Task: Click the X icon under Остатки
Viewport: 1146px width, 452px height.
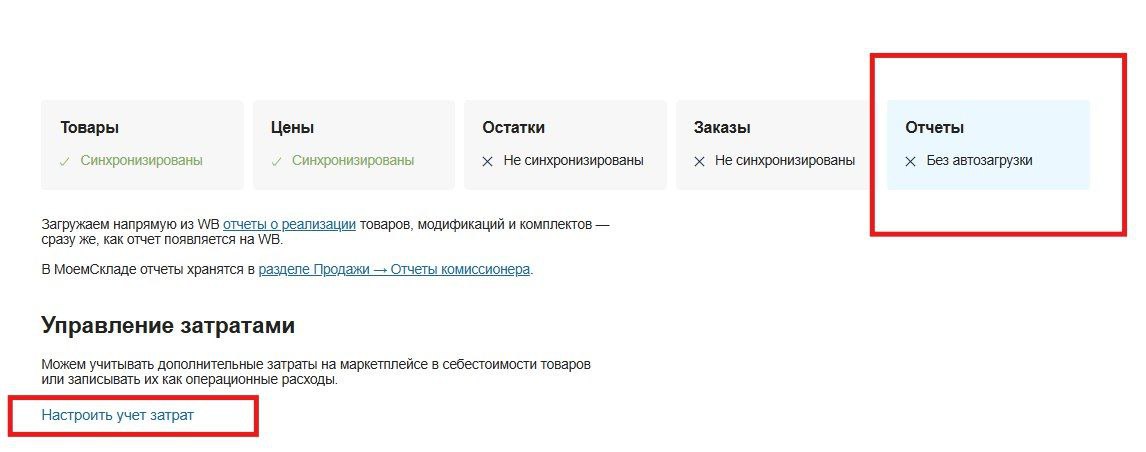Action: [487, 162]
